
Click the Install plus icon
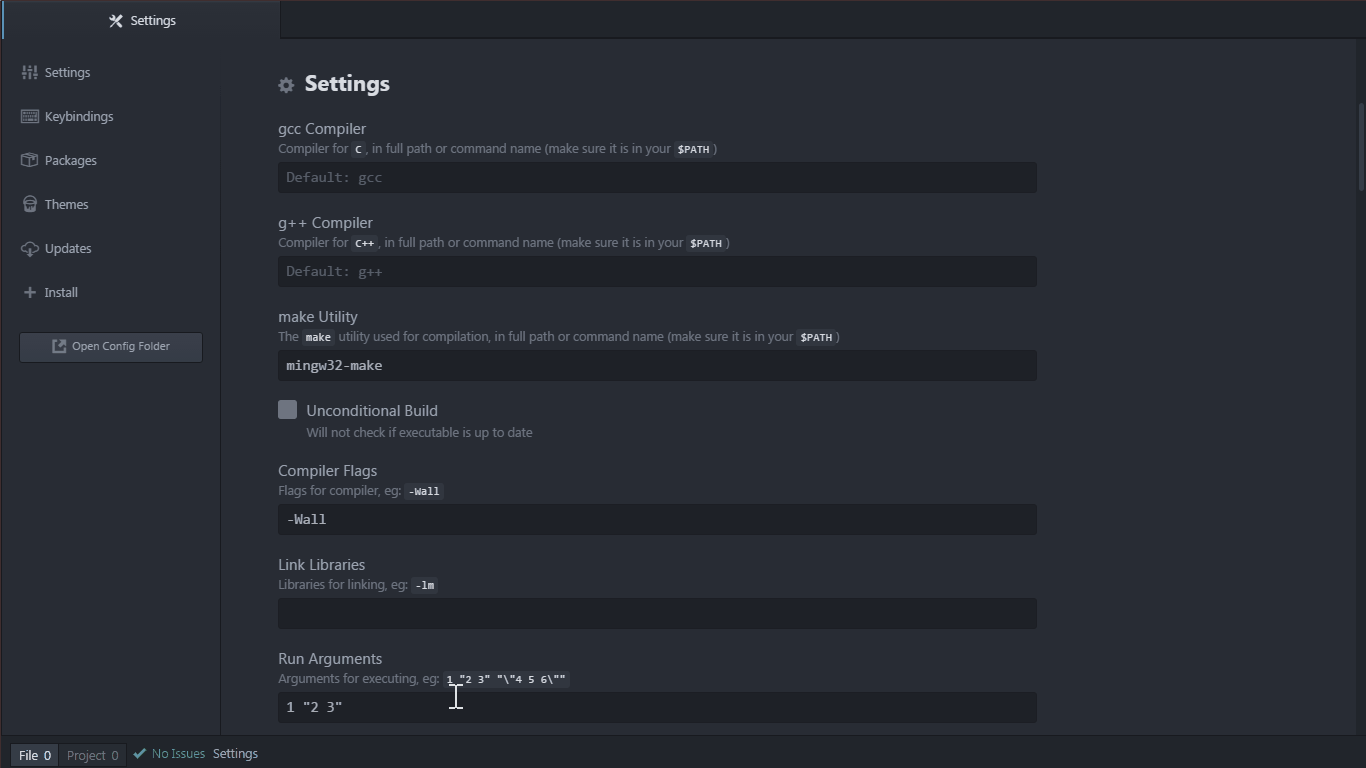(x=30, y=292)
